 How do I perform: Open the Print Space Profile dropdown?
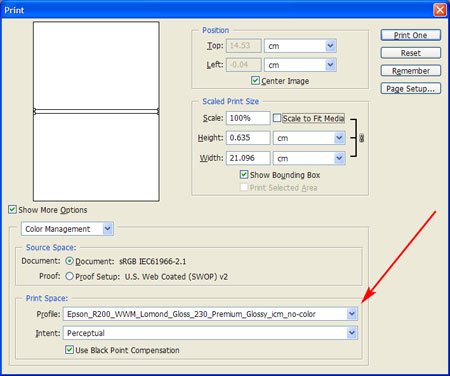tap(352, 314)
